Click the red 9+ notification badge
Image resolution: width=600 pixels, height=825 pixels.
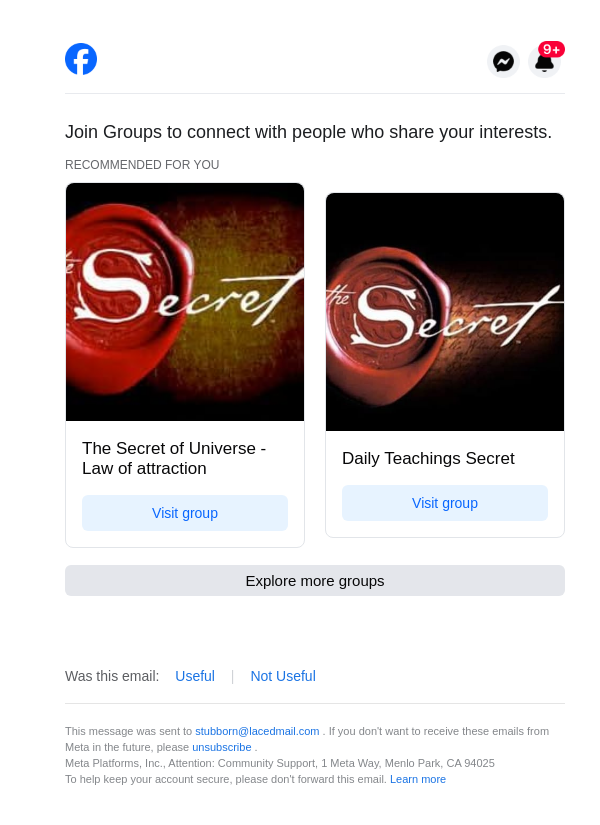tap(551, 49)
